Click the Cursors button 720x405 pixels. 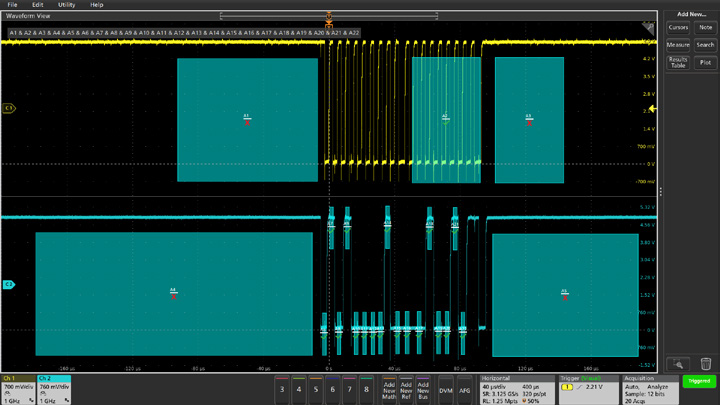tap(678, 28)
